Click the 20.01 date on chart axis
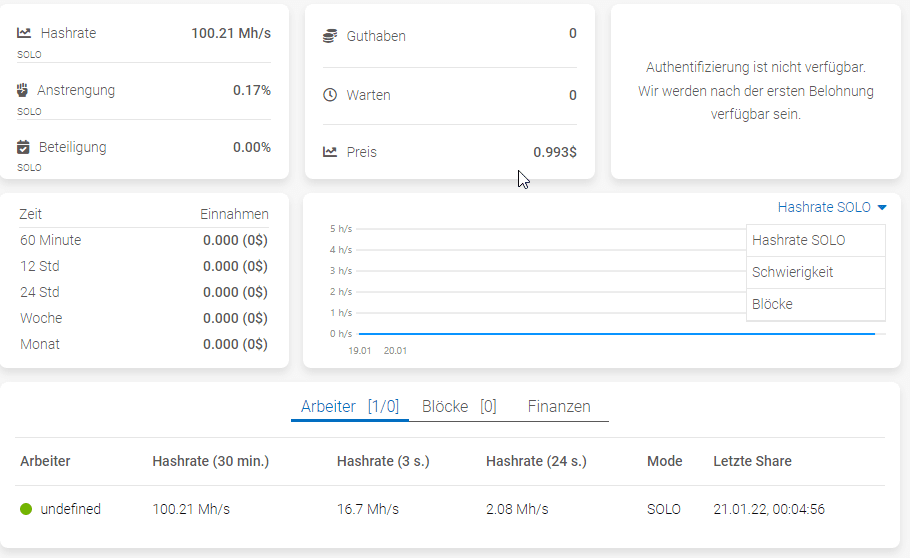This screenshot has width=910, height=558. 395,351
